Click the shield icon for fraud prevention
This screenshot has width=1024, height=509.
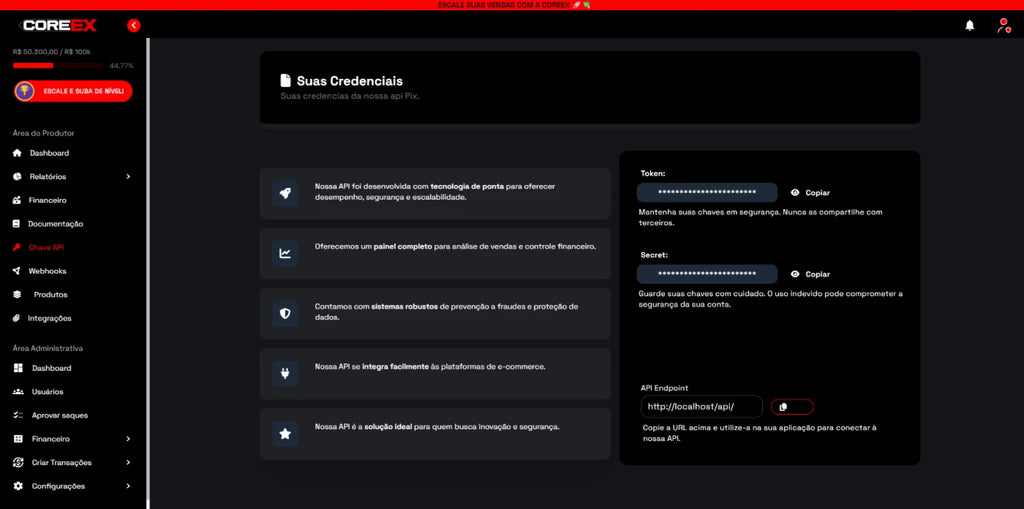click(285, 314)
